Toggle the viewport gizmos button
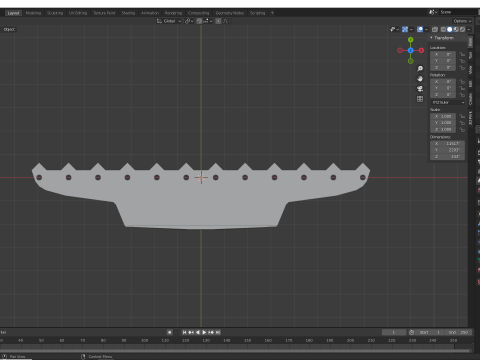Viewport: 480px width, 360px height. 405,29
